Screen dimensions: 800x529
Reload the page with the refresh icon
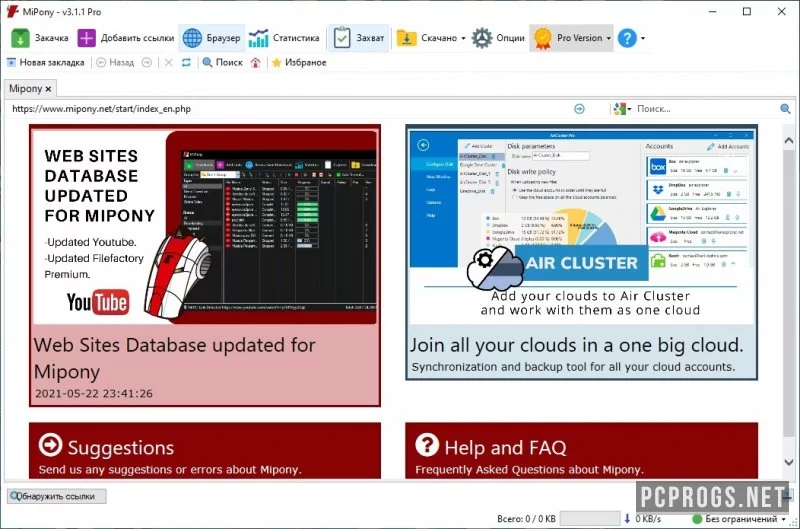point(186,62)
